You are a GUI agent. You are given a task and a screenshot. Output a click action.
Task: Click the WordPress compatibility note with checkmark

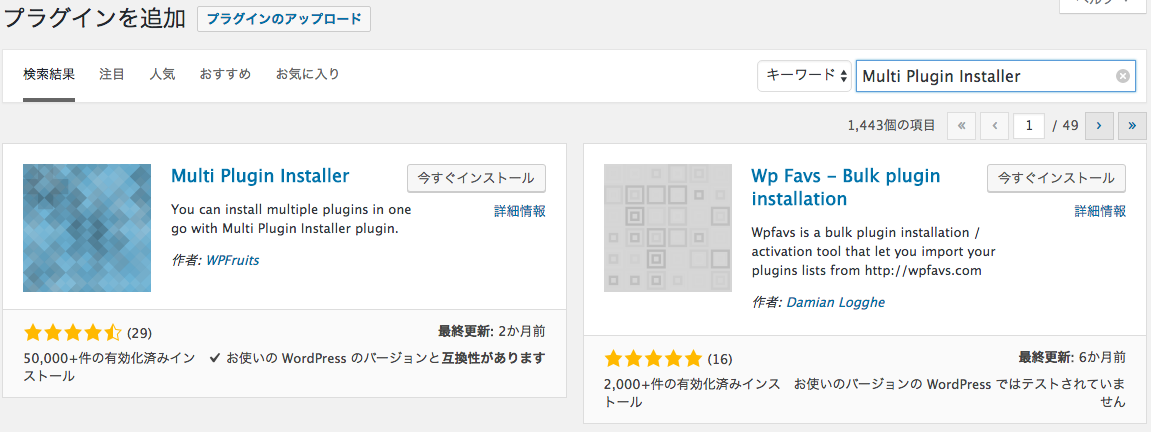[x=378, y=359]
